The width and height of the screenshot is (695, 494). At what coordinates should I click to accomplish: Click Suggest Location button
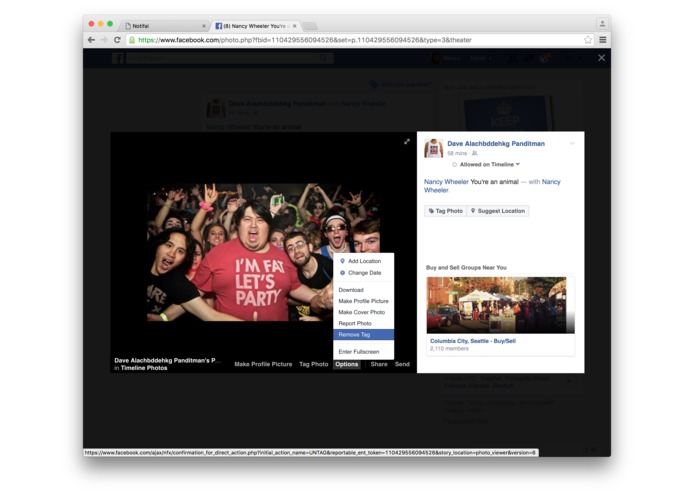pos(498,211)
